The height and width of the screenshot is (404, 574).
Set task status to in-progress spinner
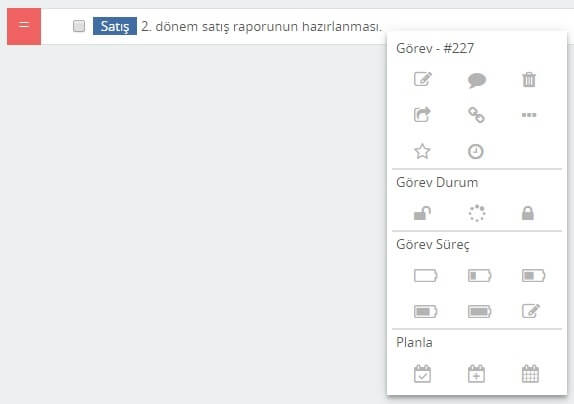coord(477,213)
